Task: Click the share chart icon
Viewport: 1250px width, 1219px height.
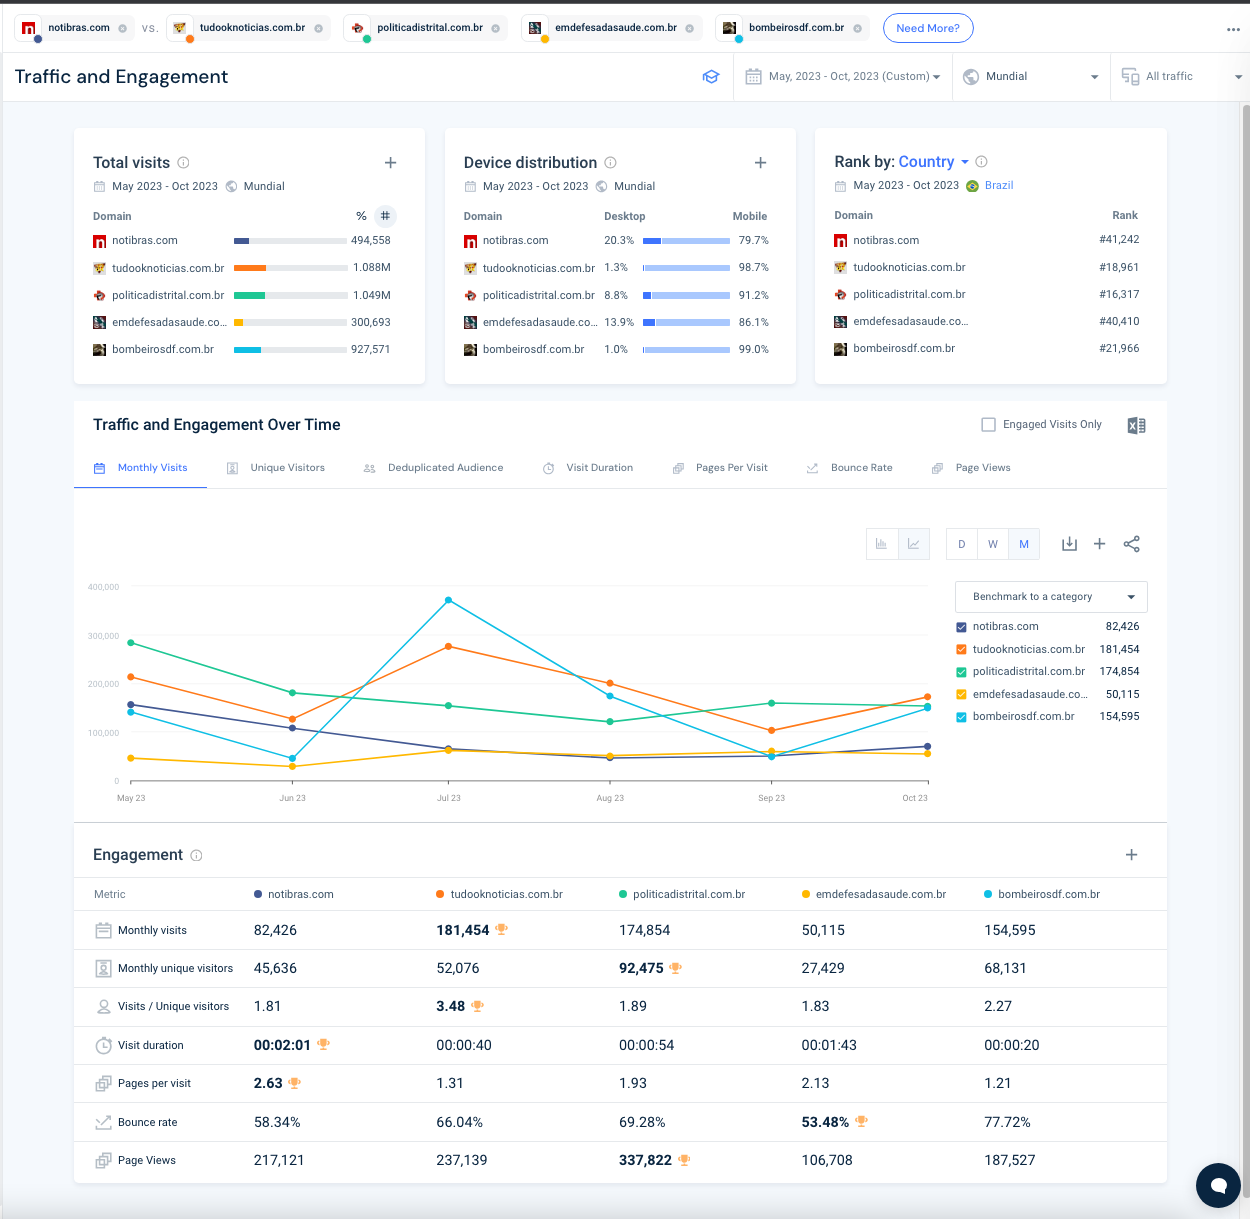Action: click(x=1131, y=544)
